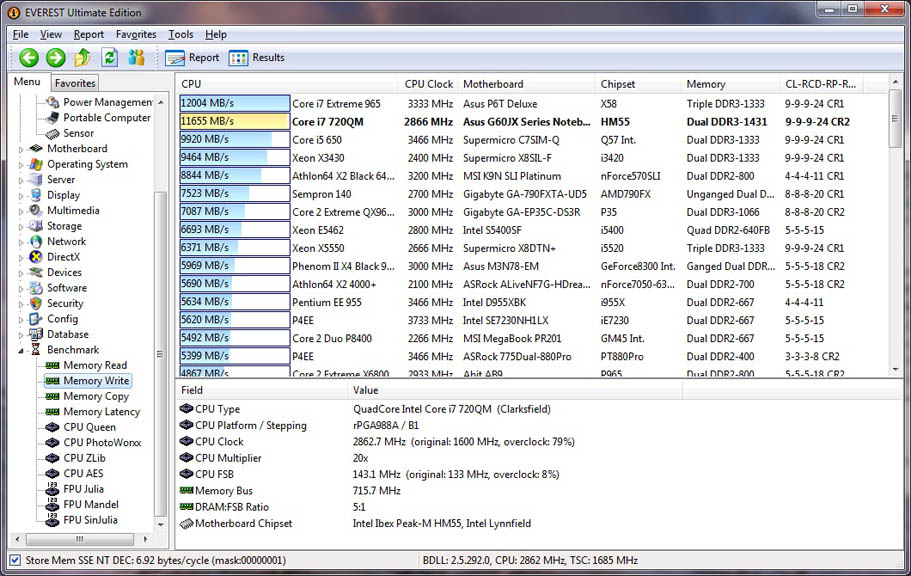Expand the Operating System tree node
This screenshot has height=576, width=911.
tap(21, 165)
